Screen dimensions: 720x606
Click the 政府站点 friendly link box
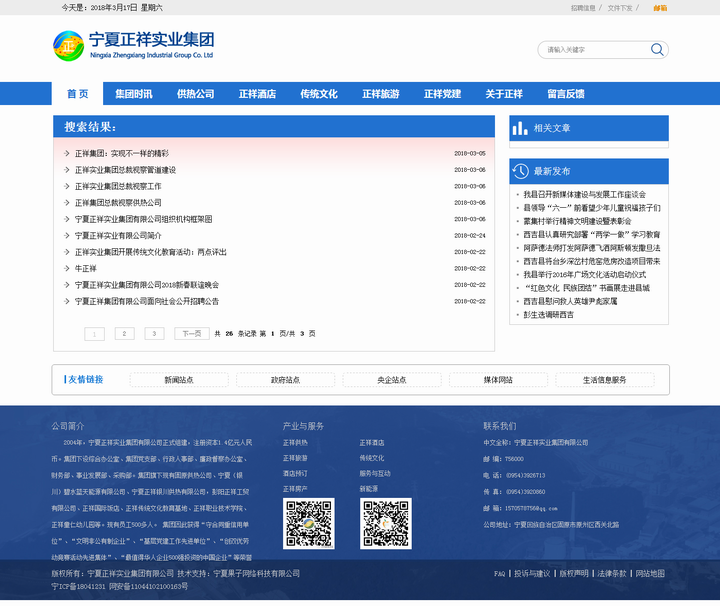click(286, 380)
